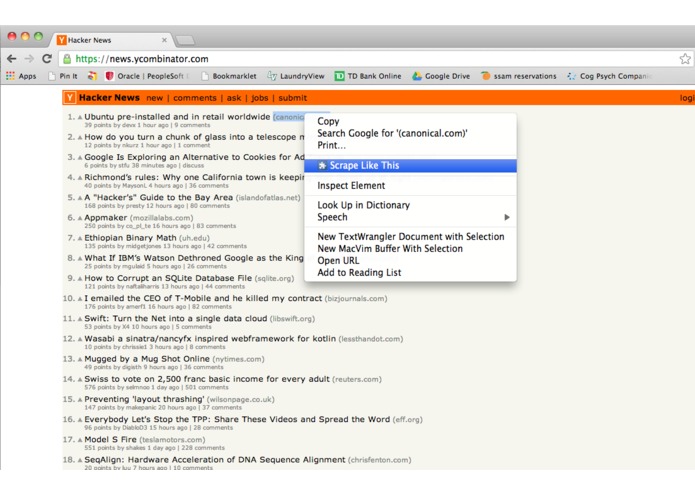The width and height of the screenshot is (695, 494).
Task: Open '501 comments' on Swiss story
Action: [x=207, y=387]
